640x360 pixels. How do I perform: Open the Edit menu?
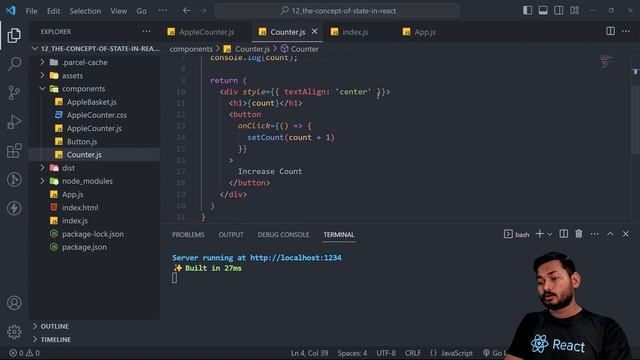tap(53, 11)
